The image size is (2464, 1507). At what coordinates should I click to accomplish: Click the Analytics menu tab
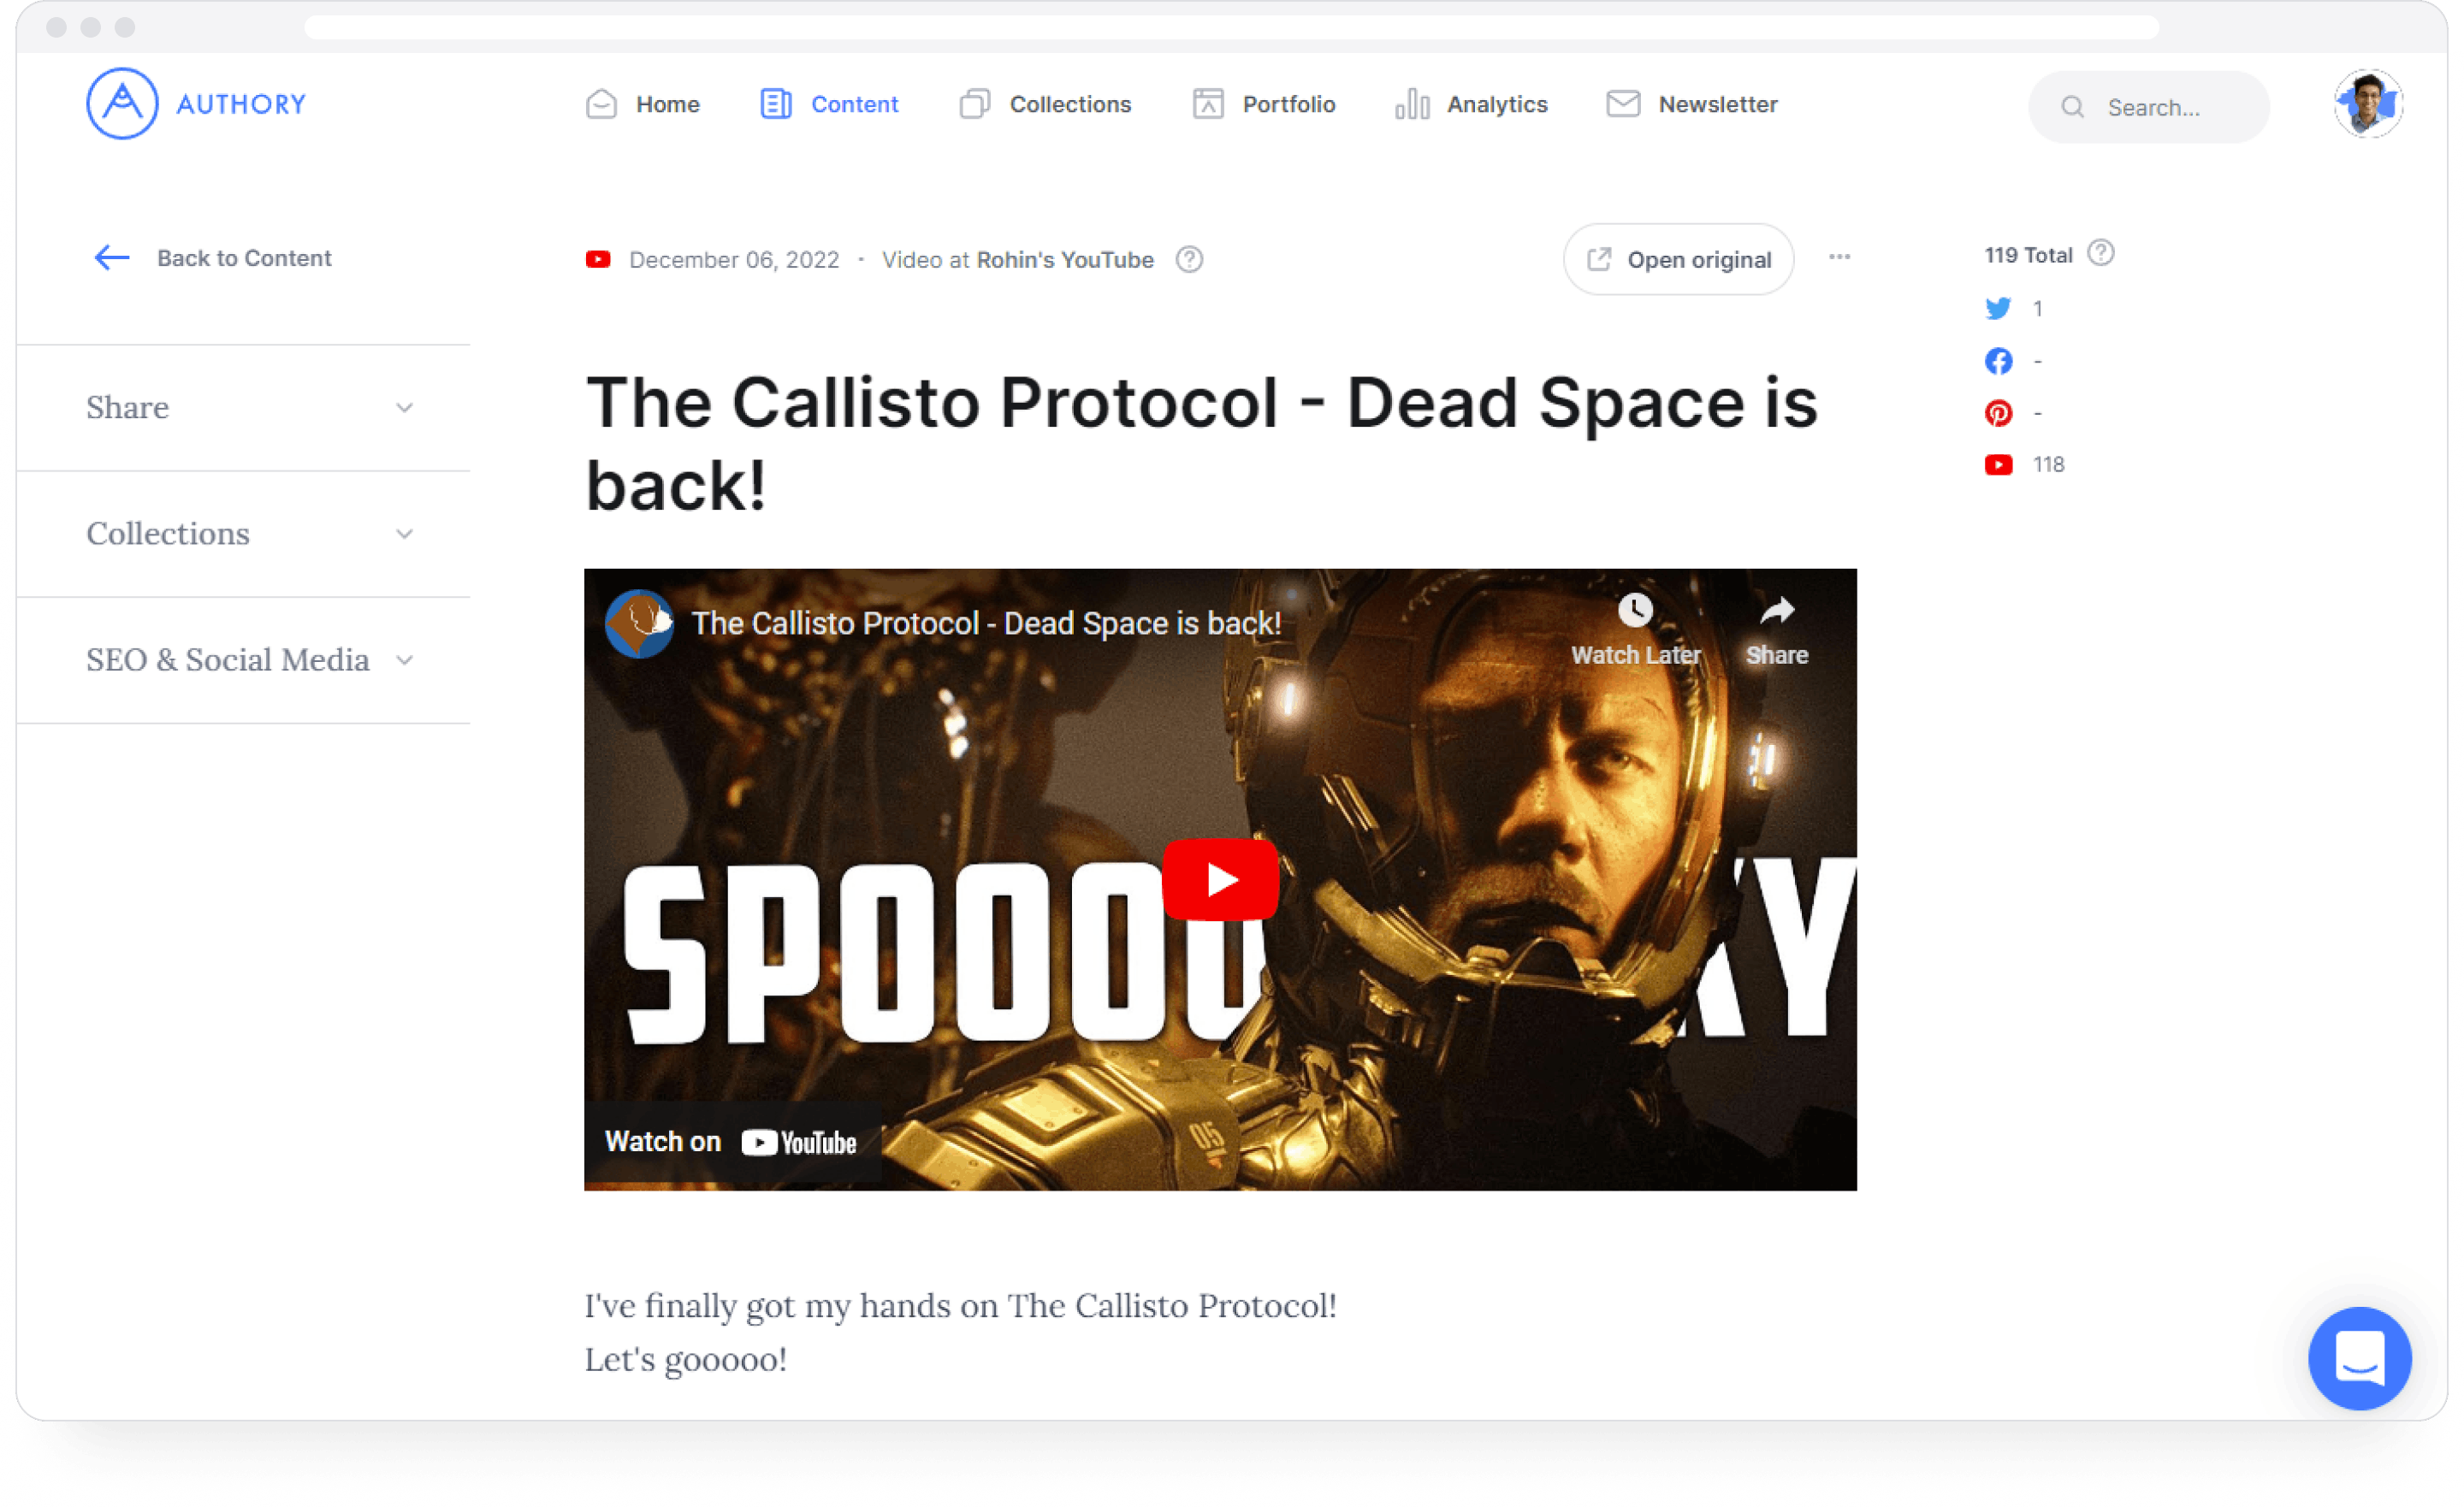(x=1496, y=103)
